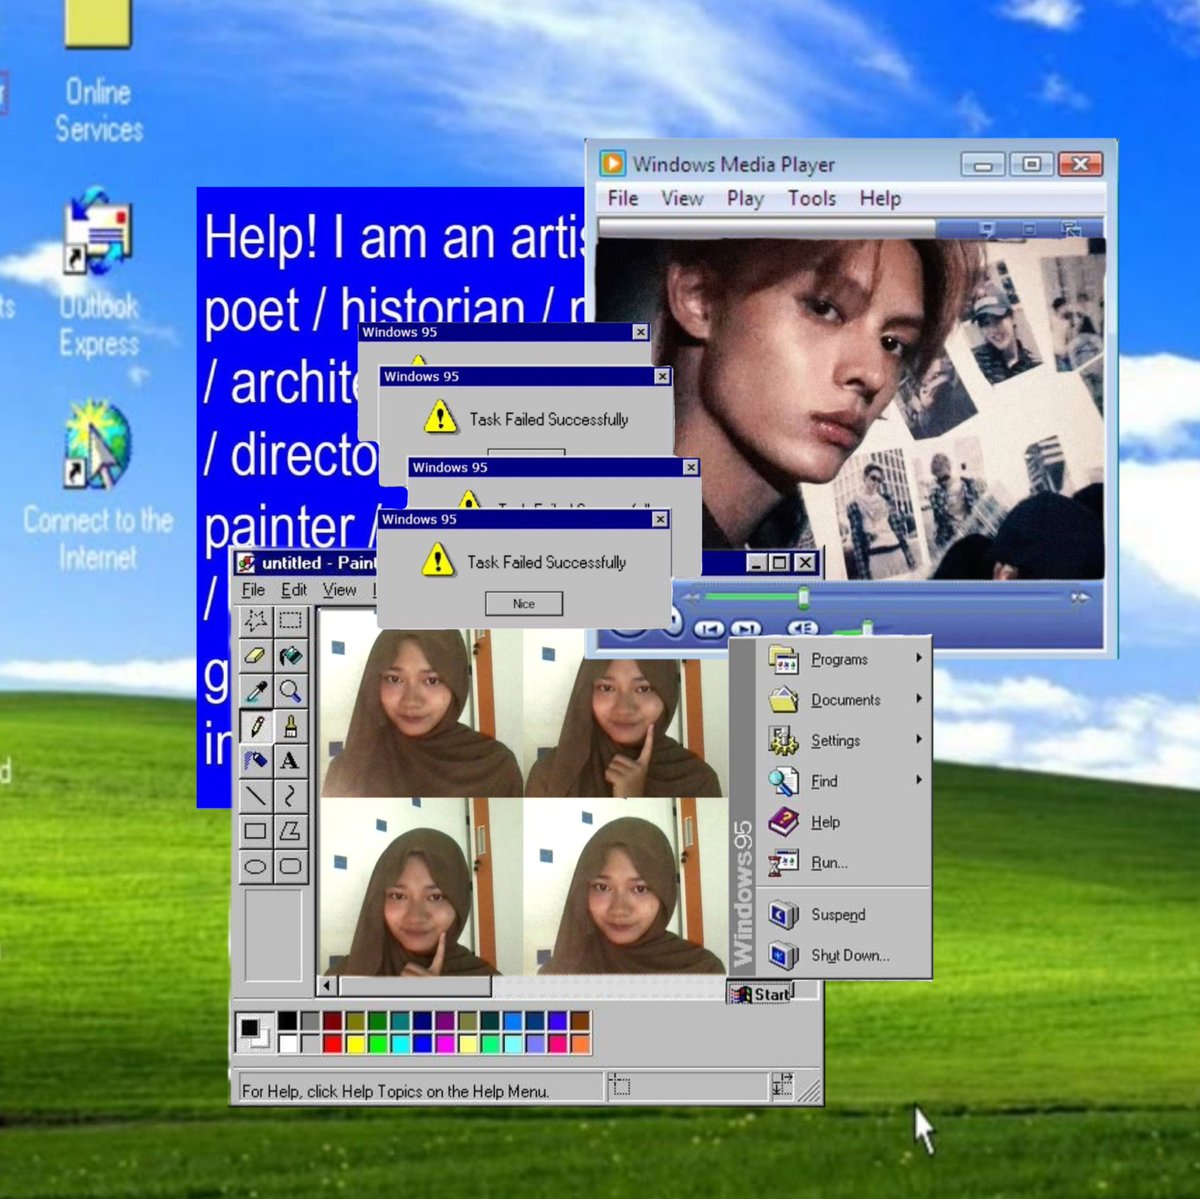Open the File menu in Paint
This screenshot has height=1199, width=1200.
[253, 590]
